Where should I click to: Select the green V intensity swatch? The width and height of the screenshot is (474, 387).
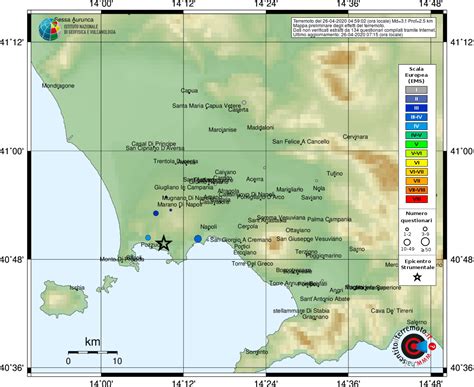pos(416,144)
